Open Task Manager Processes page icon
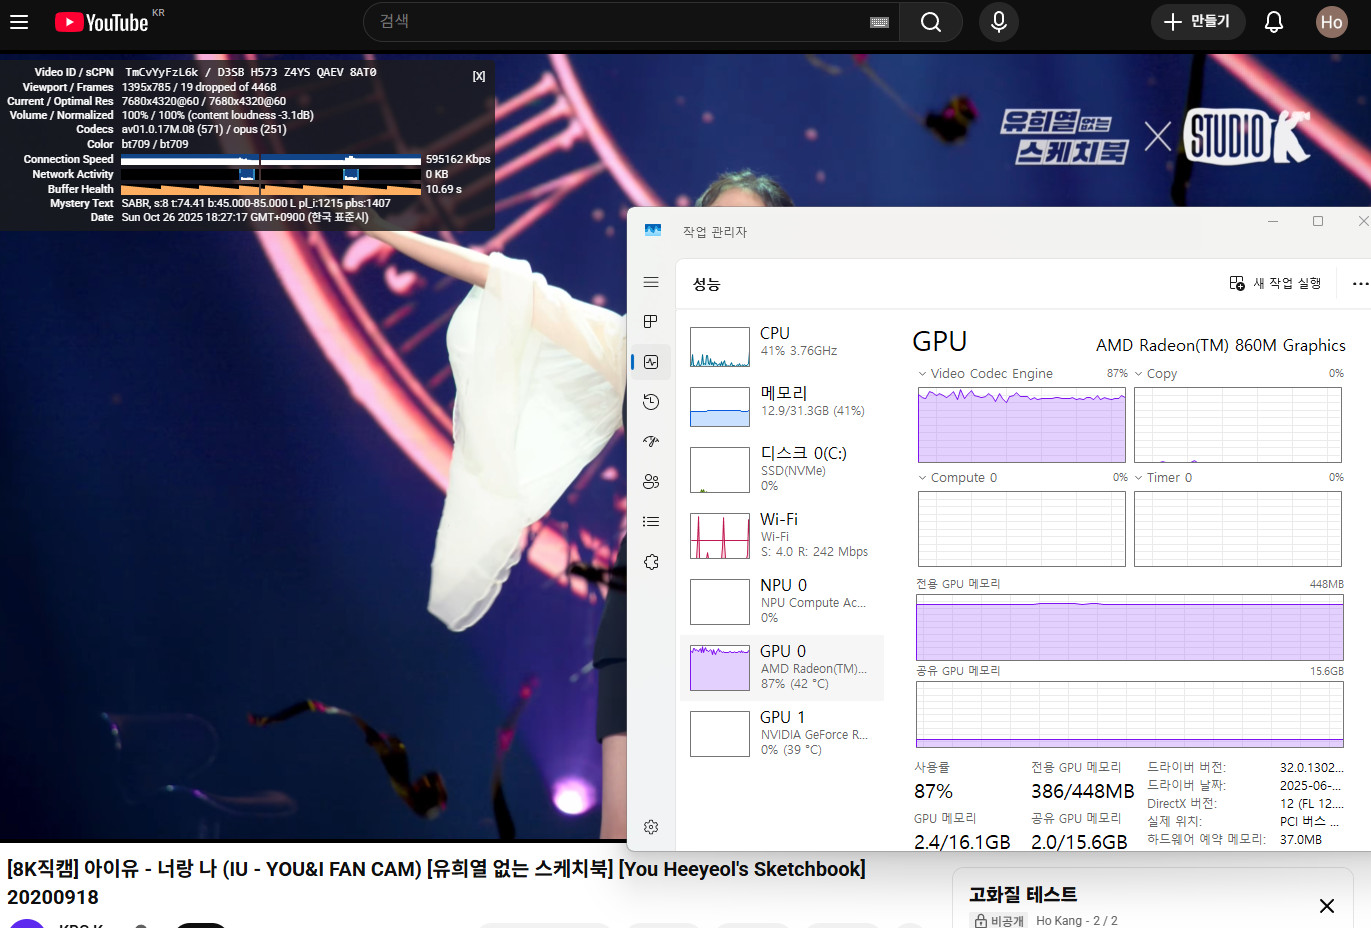Viewport: 1371px width, 928px height. 651,321
